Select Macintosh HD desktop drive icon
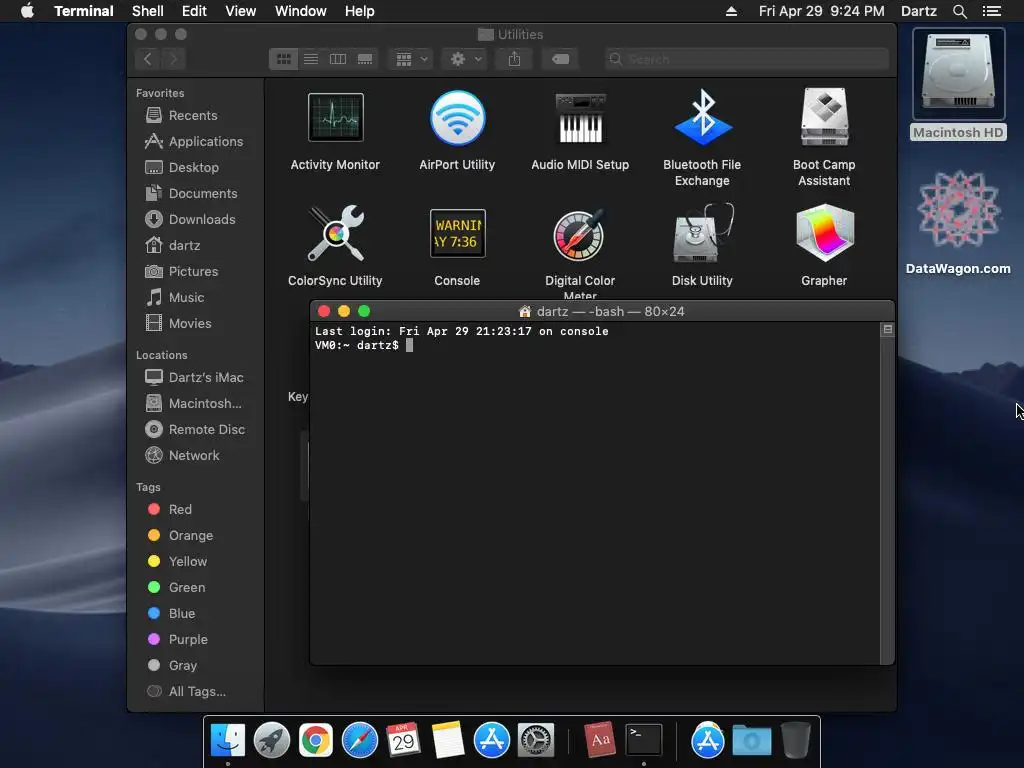The image size is (1024, 768). click(958, 73)
